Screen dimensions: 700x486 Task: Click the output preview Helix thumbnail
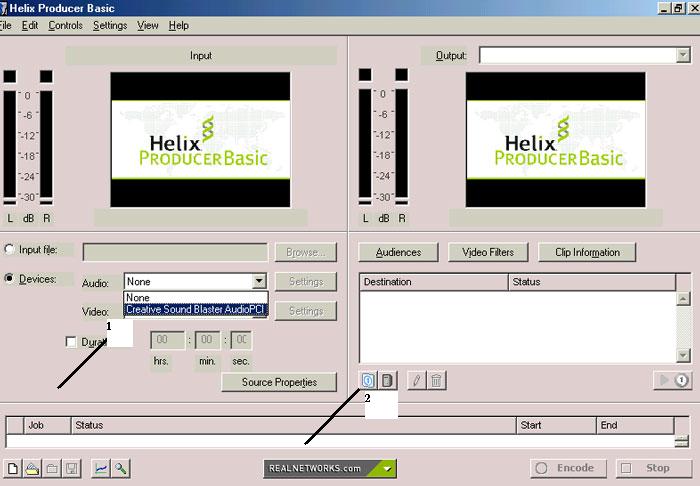coord(556,140)
